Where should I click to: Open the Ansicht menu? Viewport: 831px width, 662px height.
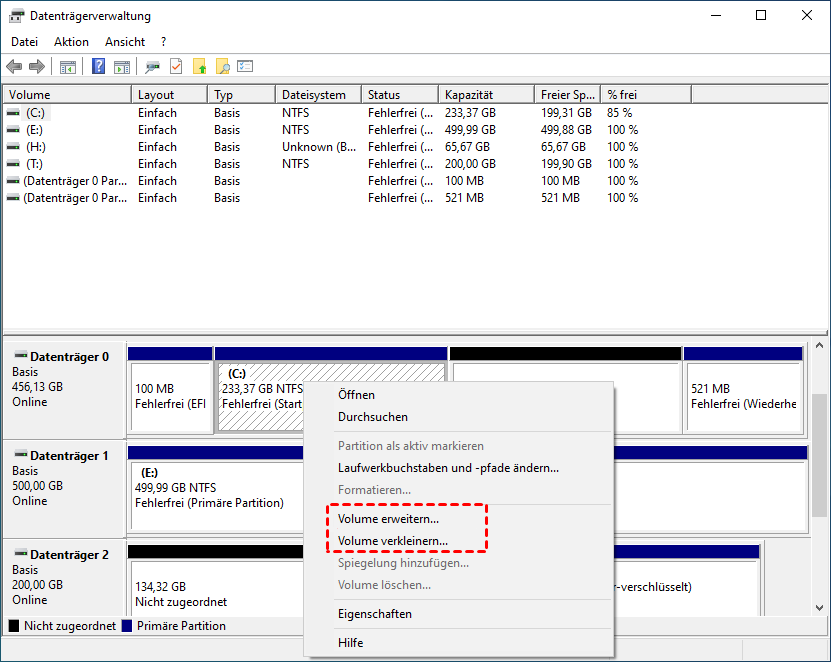click(125, 42)
